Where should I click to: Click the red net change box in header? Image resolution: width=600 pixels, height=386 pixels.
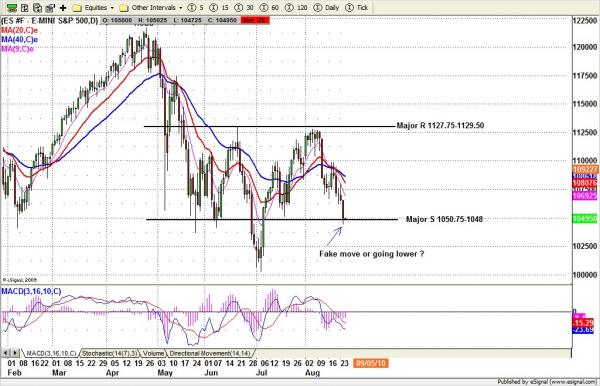(255, 20)
